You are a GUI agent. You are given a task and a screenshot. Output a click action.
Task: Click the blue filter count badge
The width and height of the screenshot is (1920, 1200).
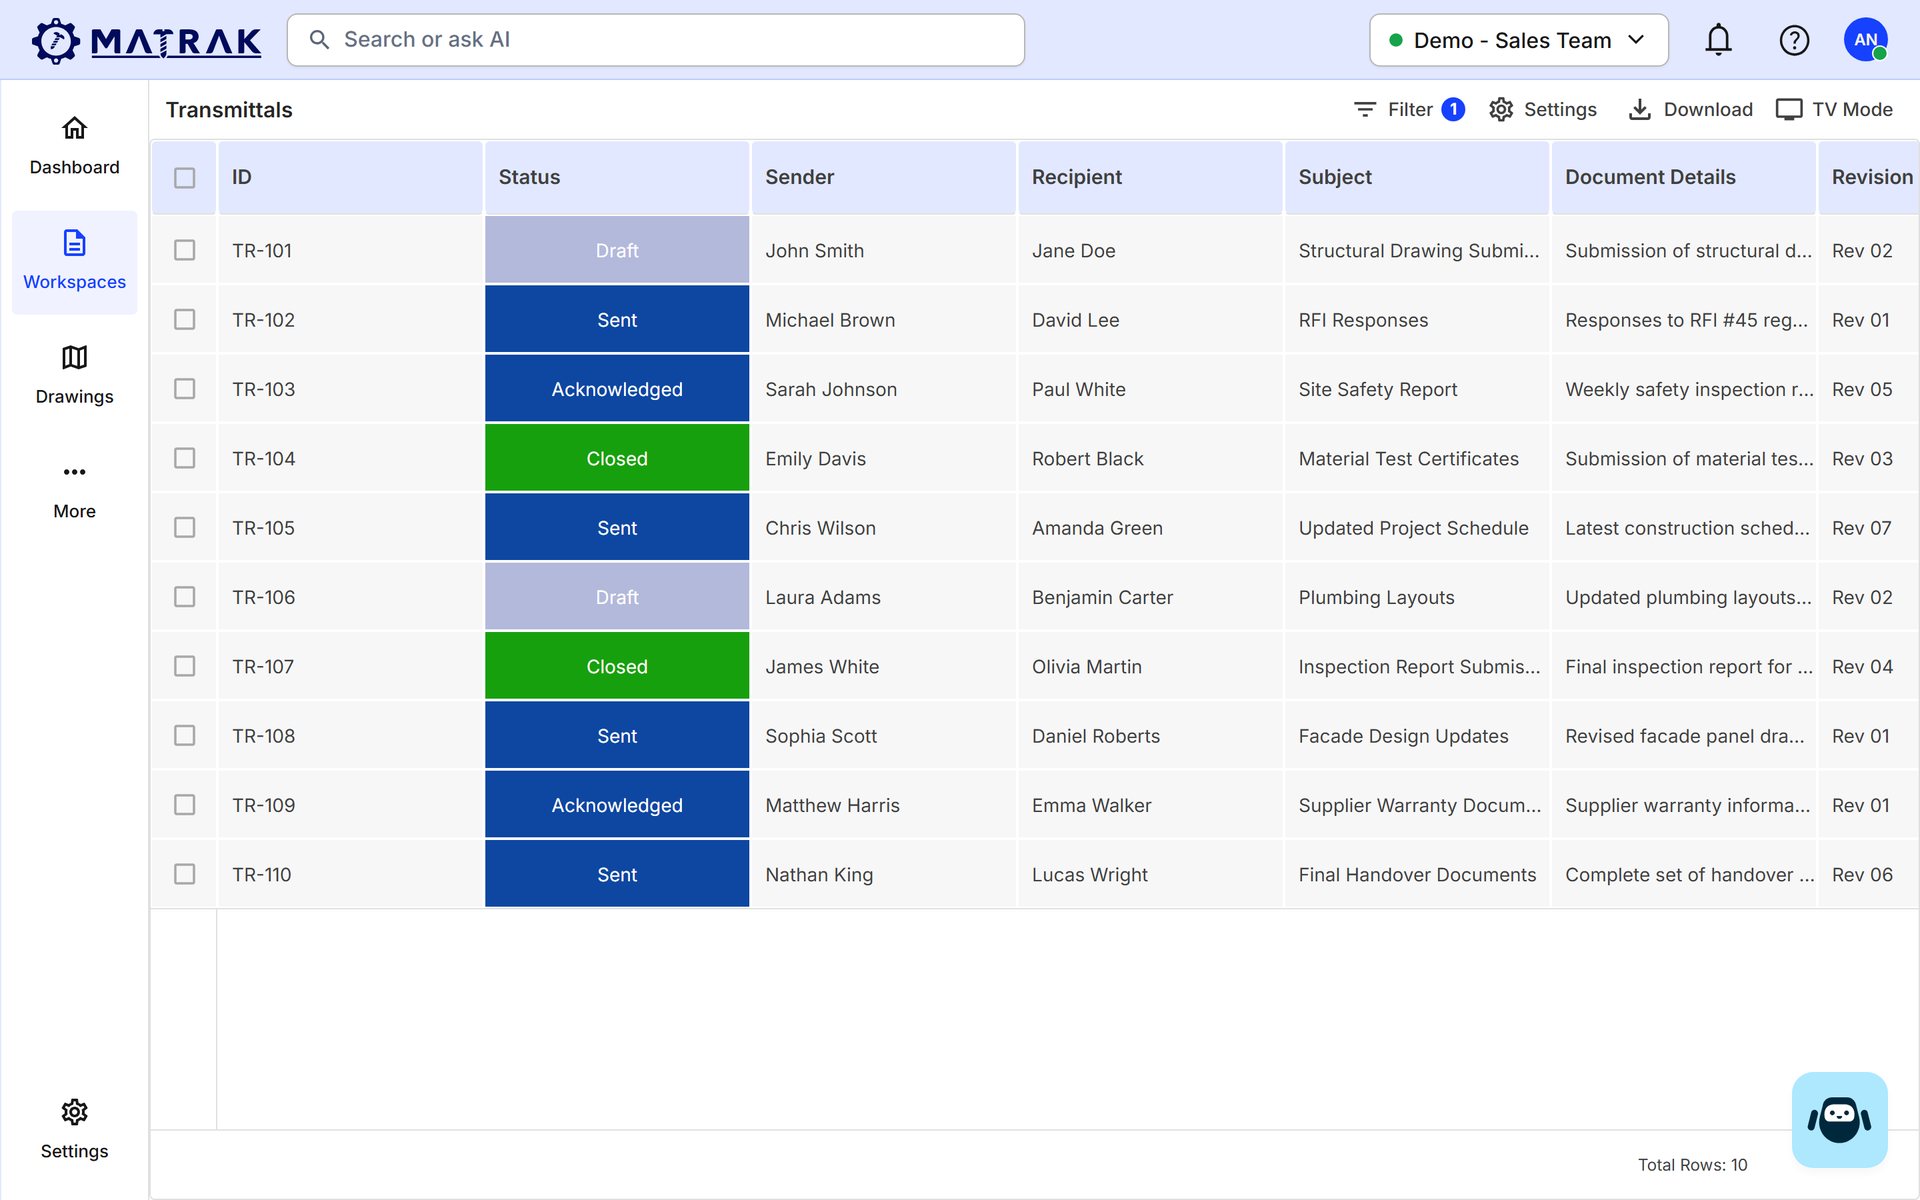[1453, 109]
